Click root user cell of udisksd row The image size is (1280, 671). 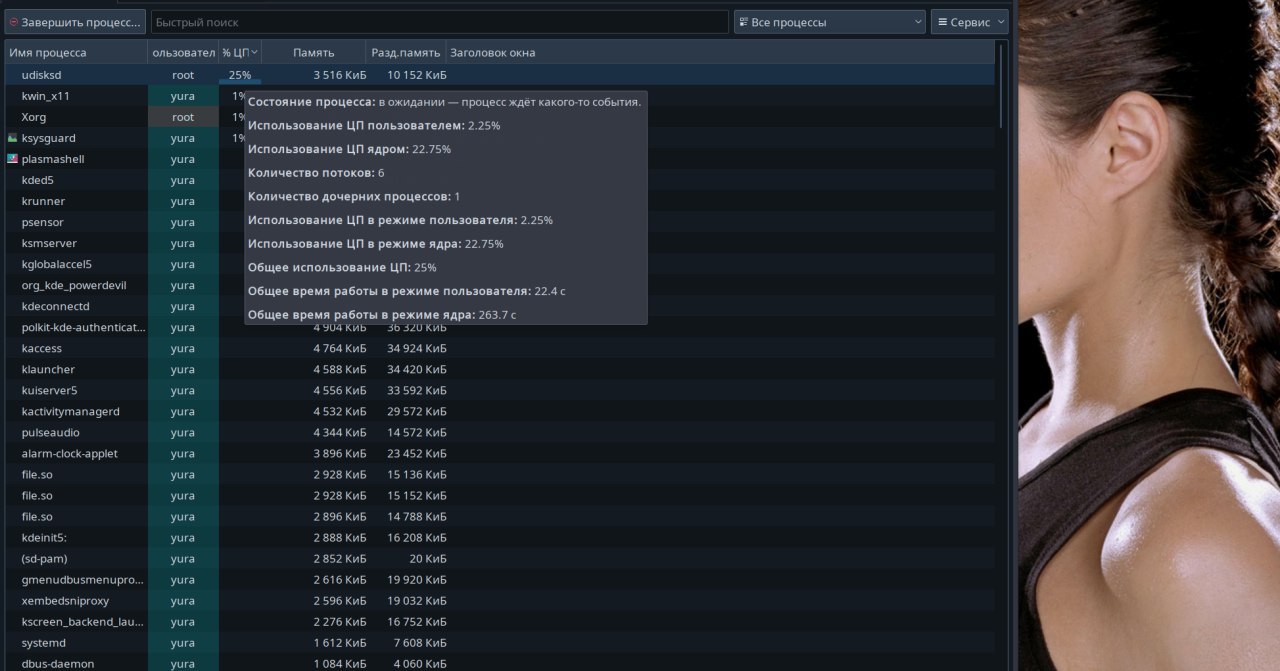tap(183, 75)
